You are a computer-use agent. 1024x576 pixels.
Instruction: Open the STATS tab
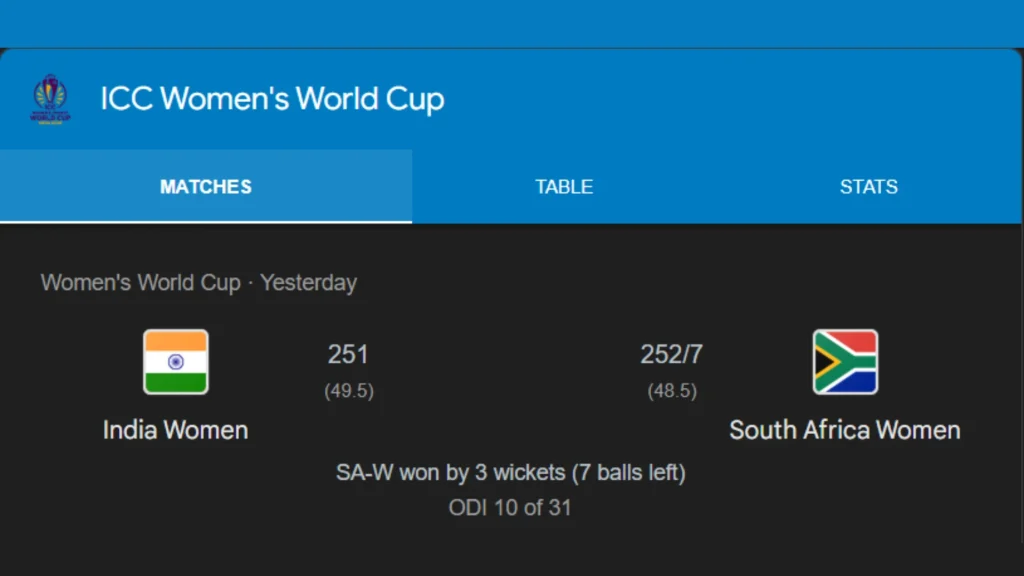coord(868,186)
